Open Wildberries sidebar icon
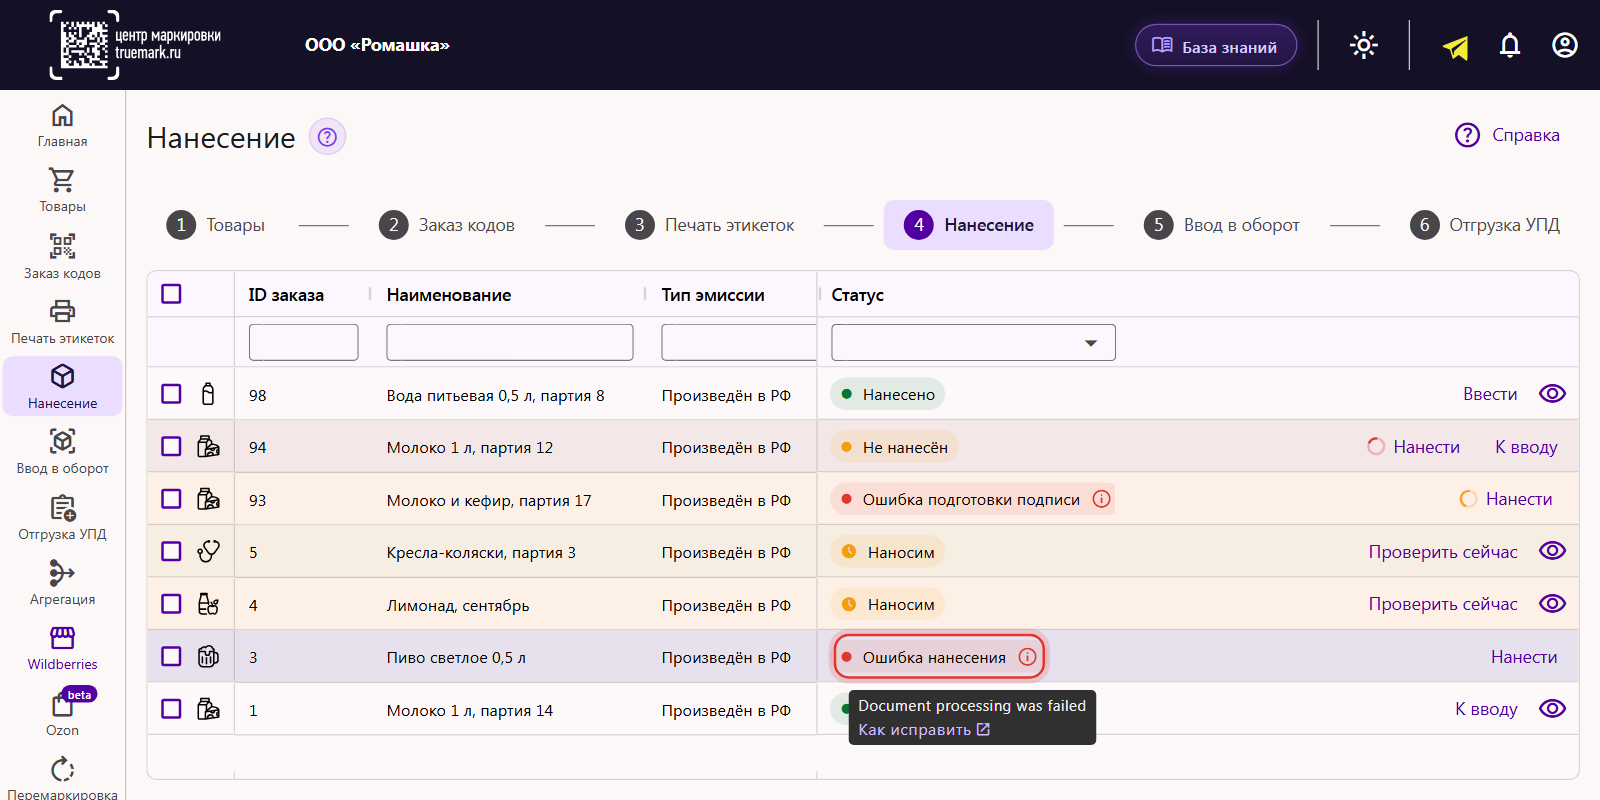Screen dimensions: 1600x800 pos(62,638)
